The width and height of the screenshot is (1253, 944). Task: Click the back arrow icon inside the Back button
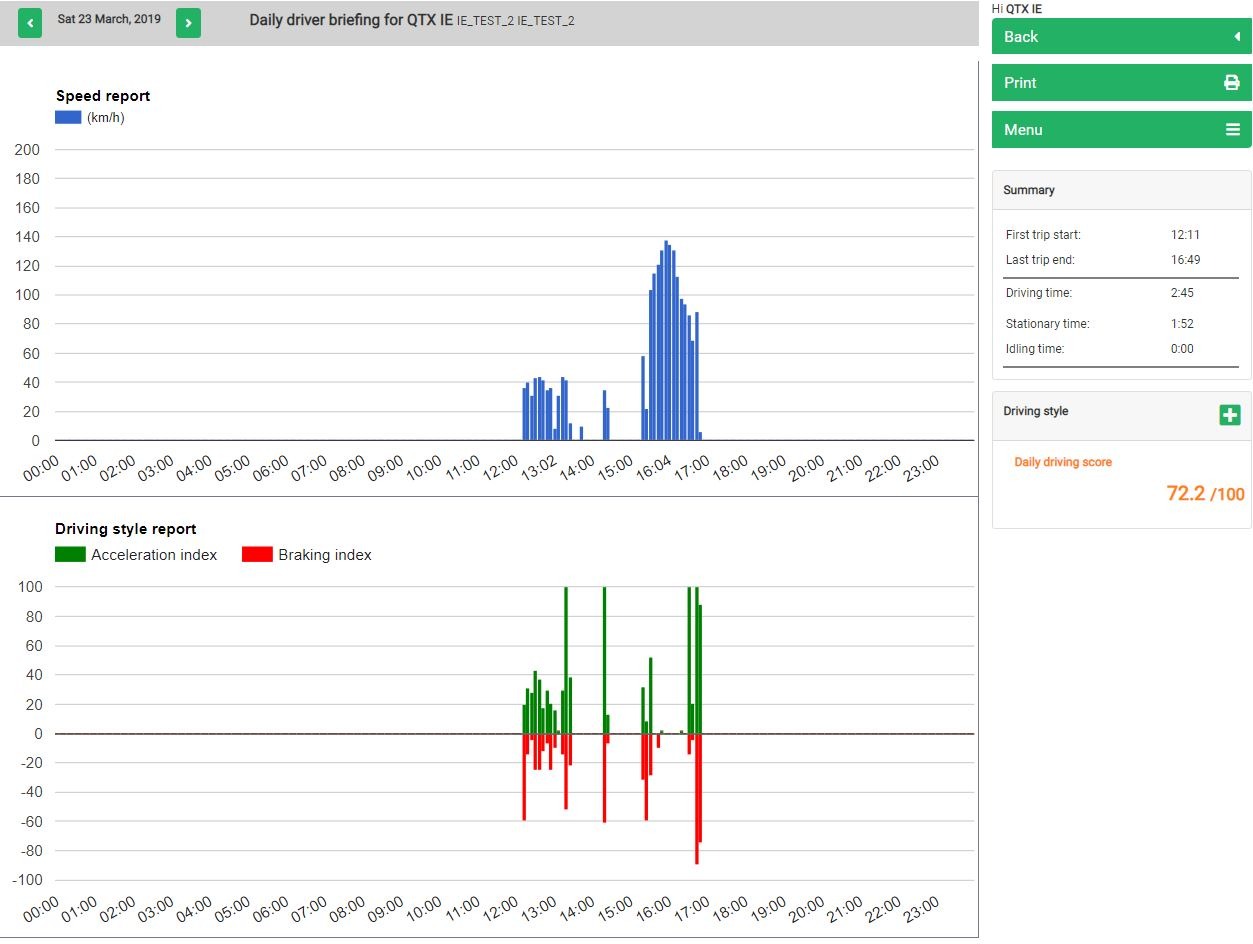coord(1238,37)
